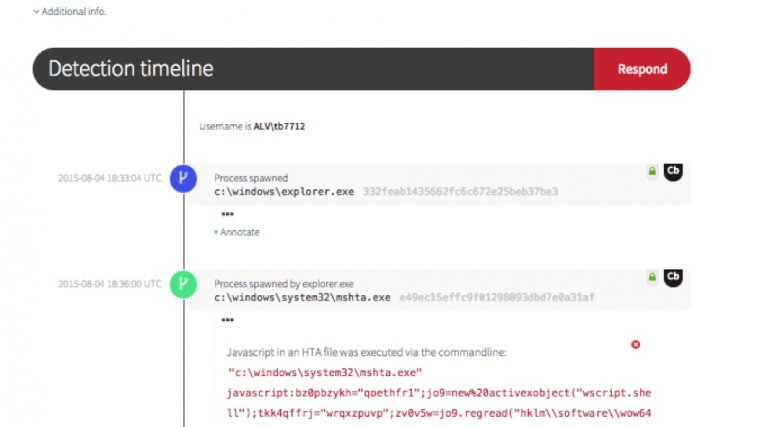The image size is (765, 427).
Task: Click the 18:36:00 UTC timestamp
Action: pos(109,284)
